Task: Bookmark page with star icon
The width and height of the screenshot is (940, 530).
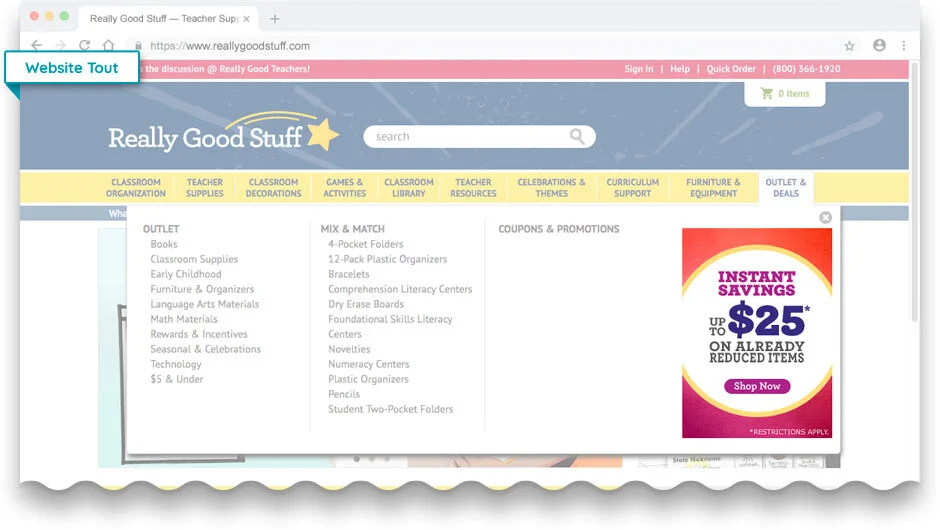Action: tap(849, 46)
